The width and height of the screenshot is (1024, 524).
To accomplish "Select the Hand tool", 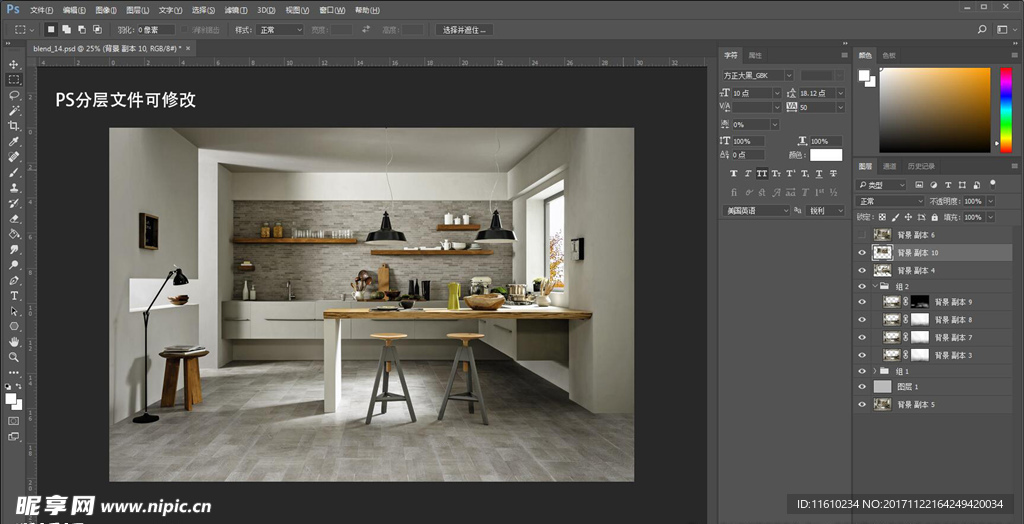I will coord(14,341).
